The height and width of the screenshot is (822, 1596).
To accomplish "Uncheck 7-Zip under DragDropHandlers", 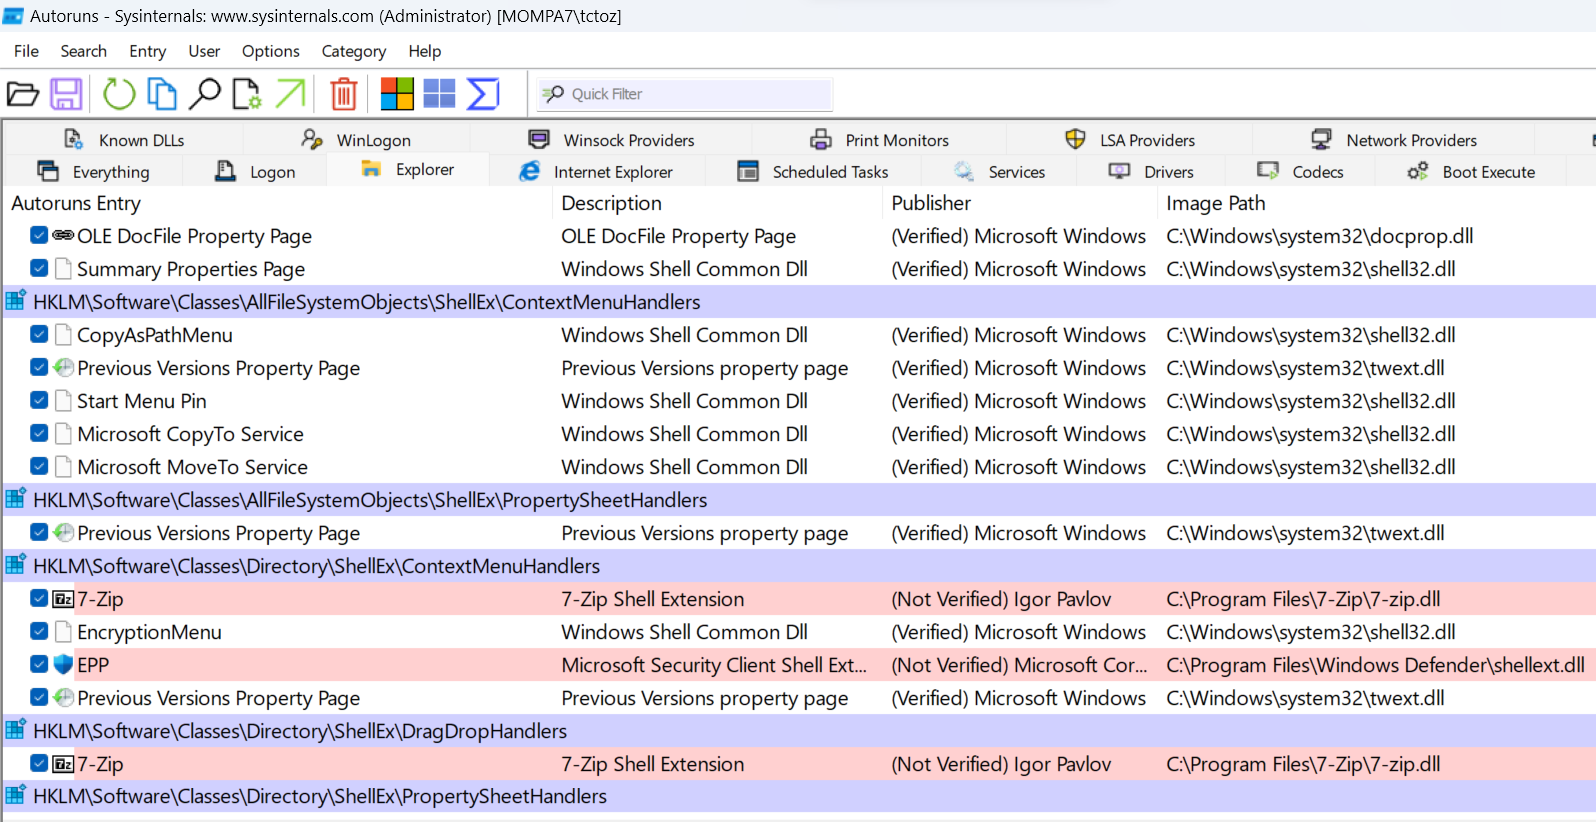I will pyautogui.click(x=39, y=763).
